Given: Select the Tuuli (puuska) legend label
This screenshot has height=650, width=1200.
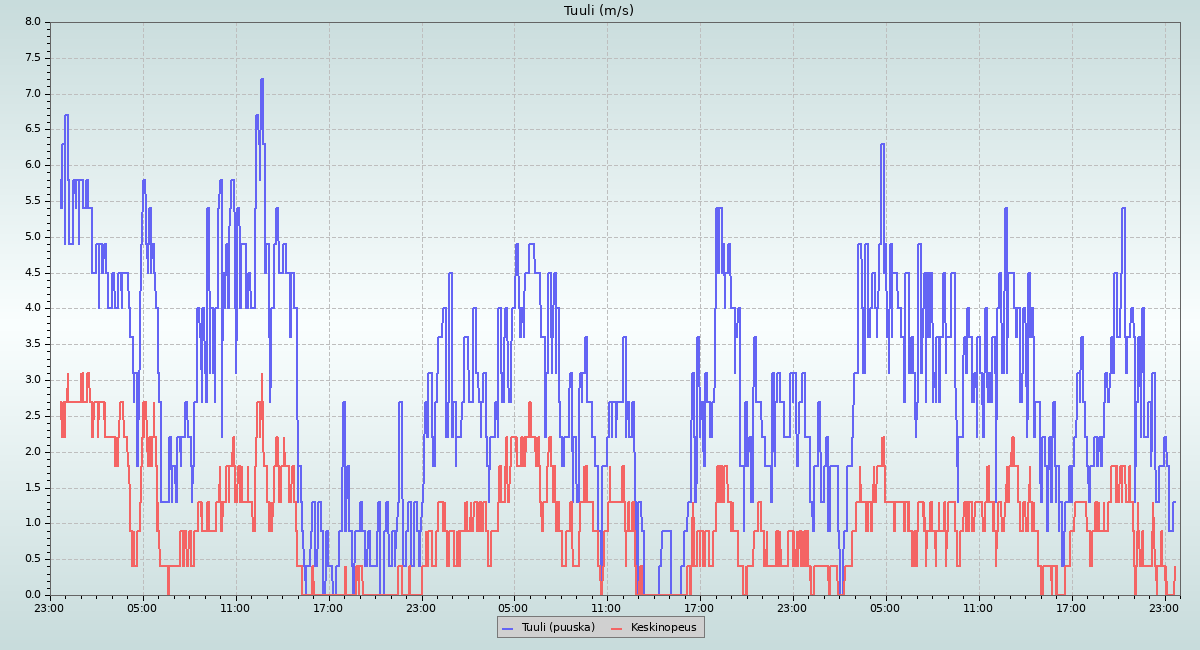Looking at the screenshot, I should point(558,627).
